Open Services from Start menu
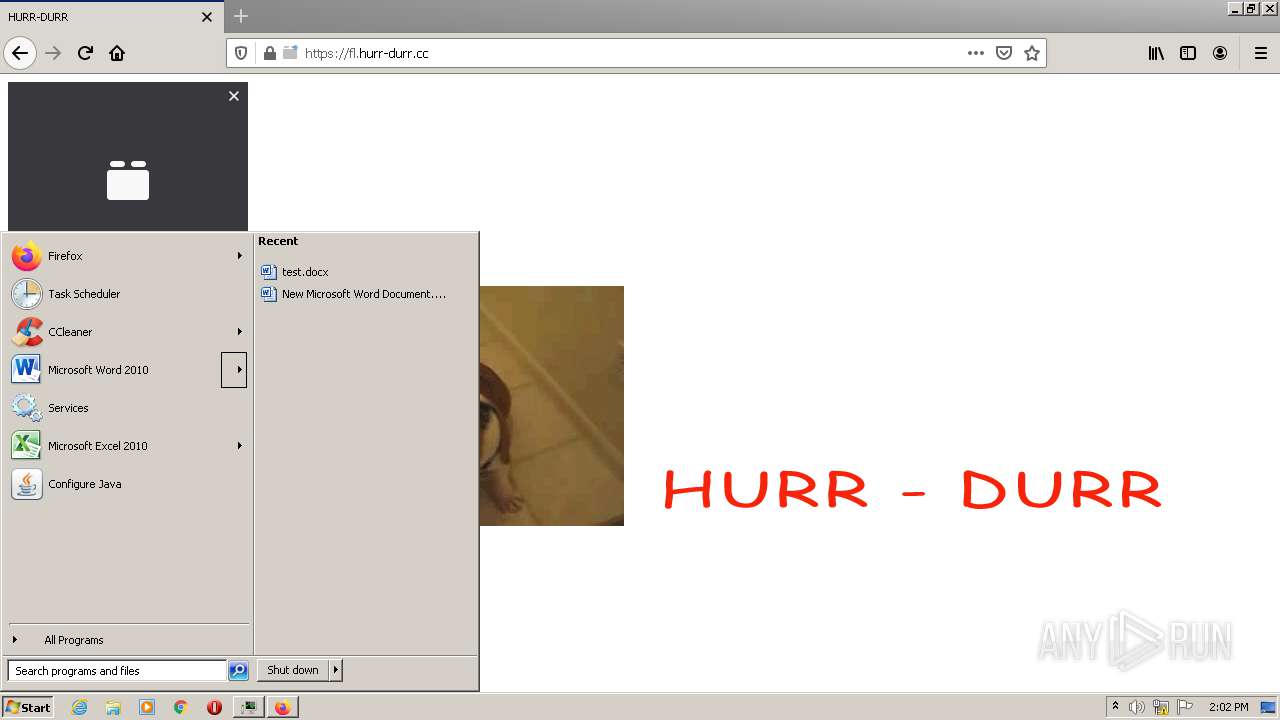1280x720 pixels. click(128, 408)
